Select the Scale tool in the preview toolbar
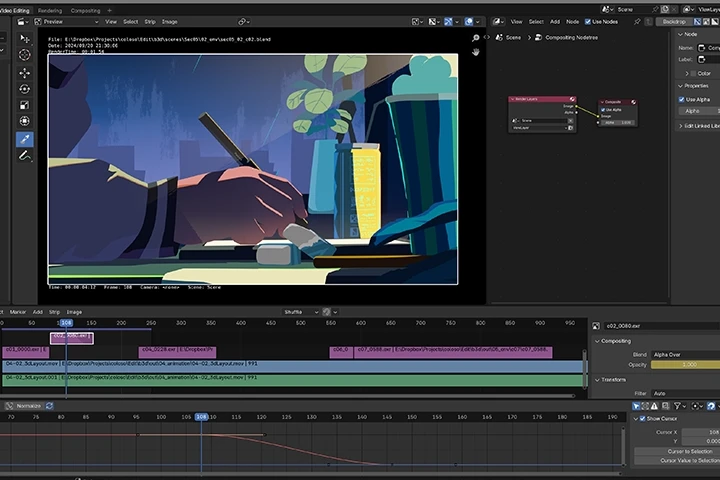This screenshot has height=480, width=720. 24,105
